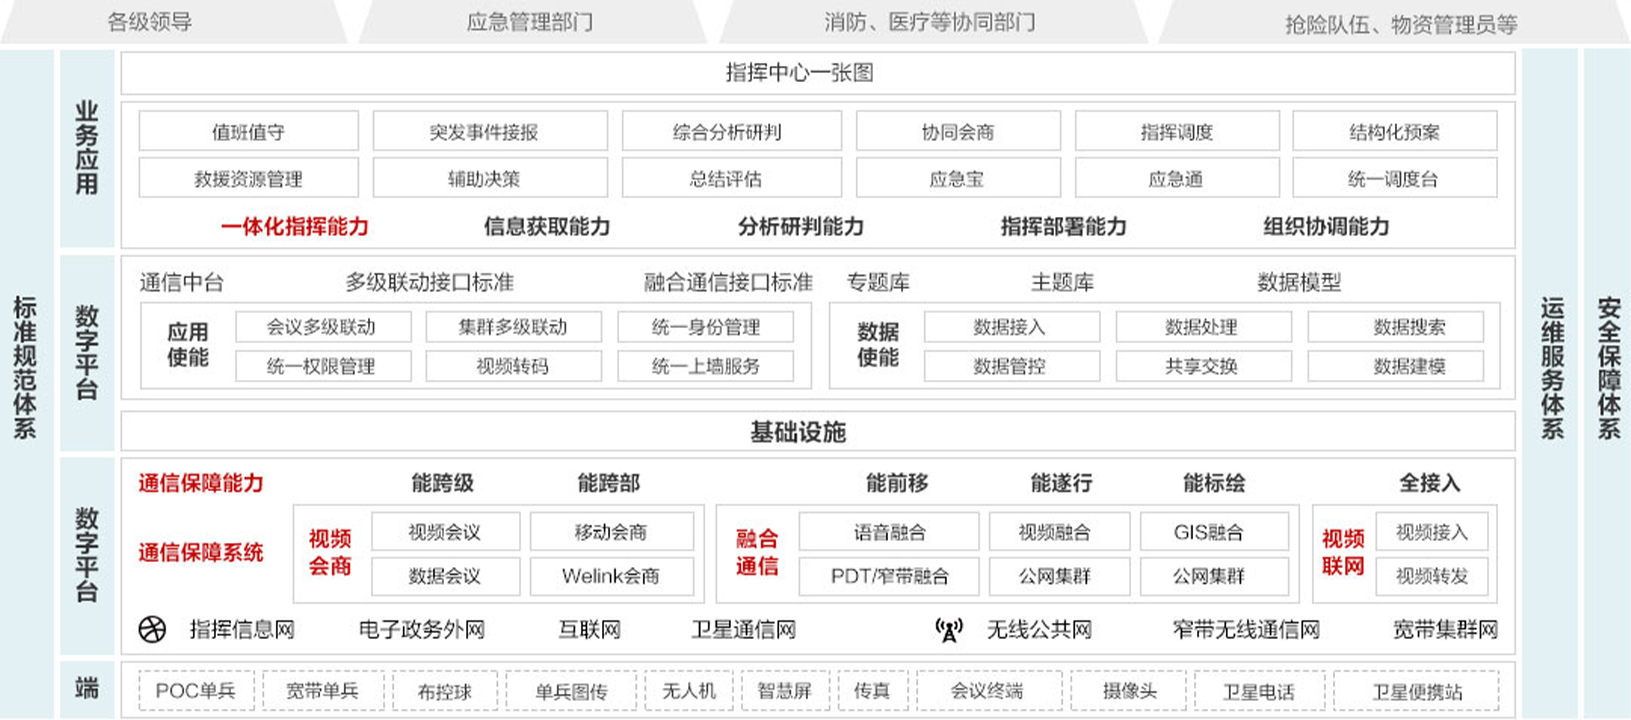Click the 指挥部署能力 label
This screenshot has height=720, width=1631.
pyautogui.click(x=1064, y=226)
